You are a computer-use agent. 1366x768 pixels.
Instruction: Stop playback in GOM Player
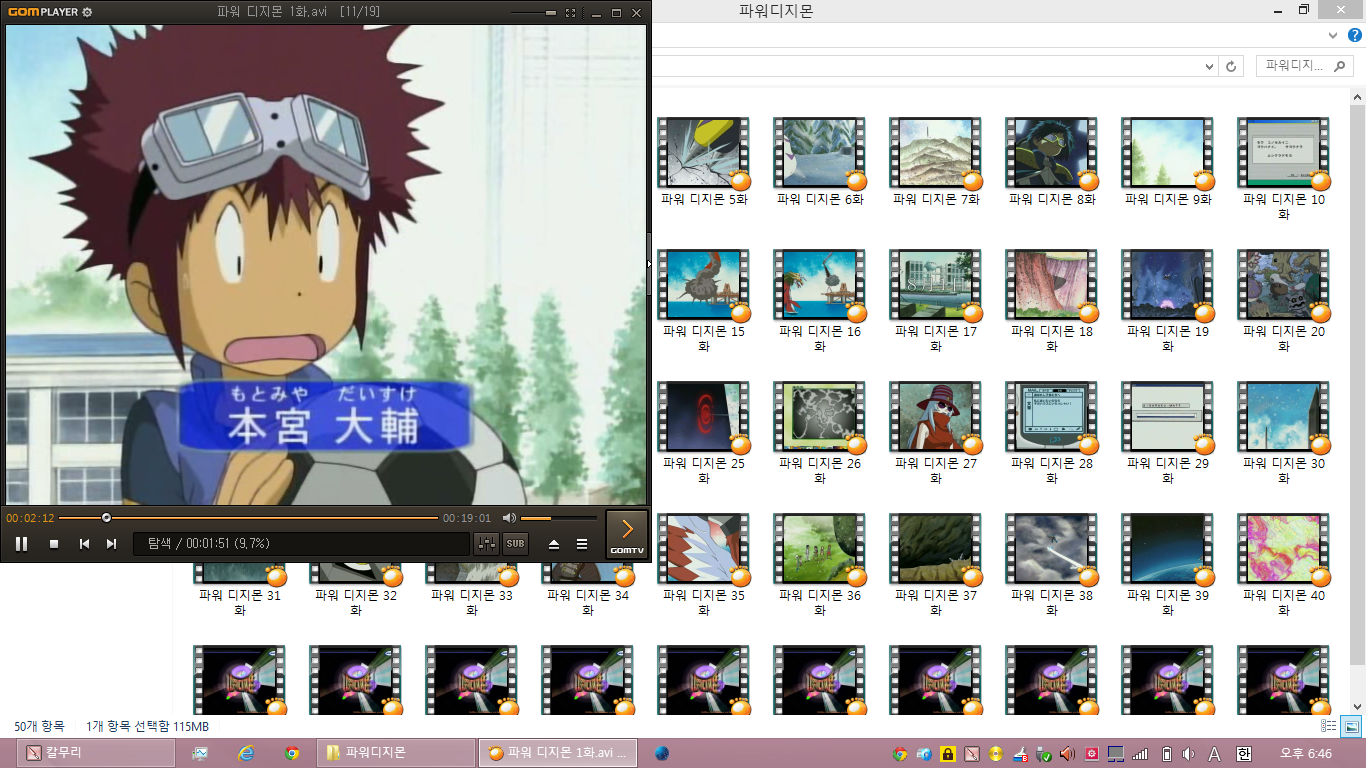tap(54, 544)
